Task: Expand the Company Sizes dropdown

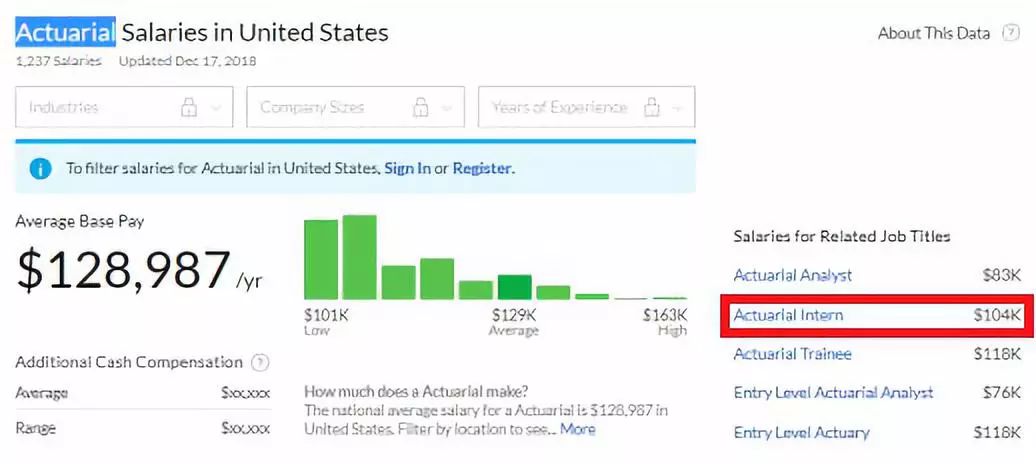Action: pos(355,106)
